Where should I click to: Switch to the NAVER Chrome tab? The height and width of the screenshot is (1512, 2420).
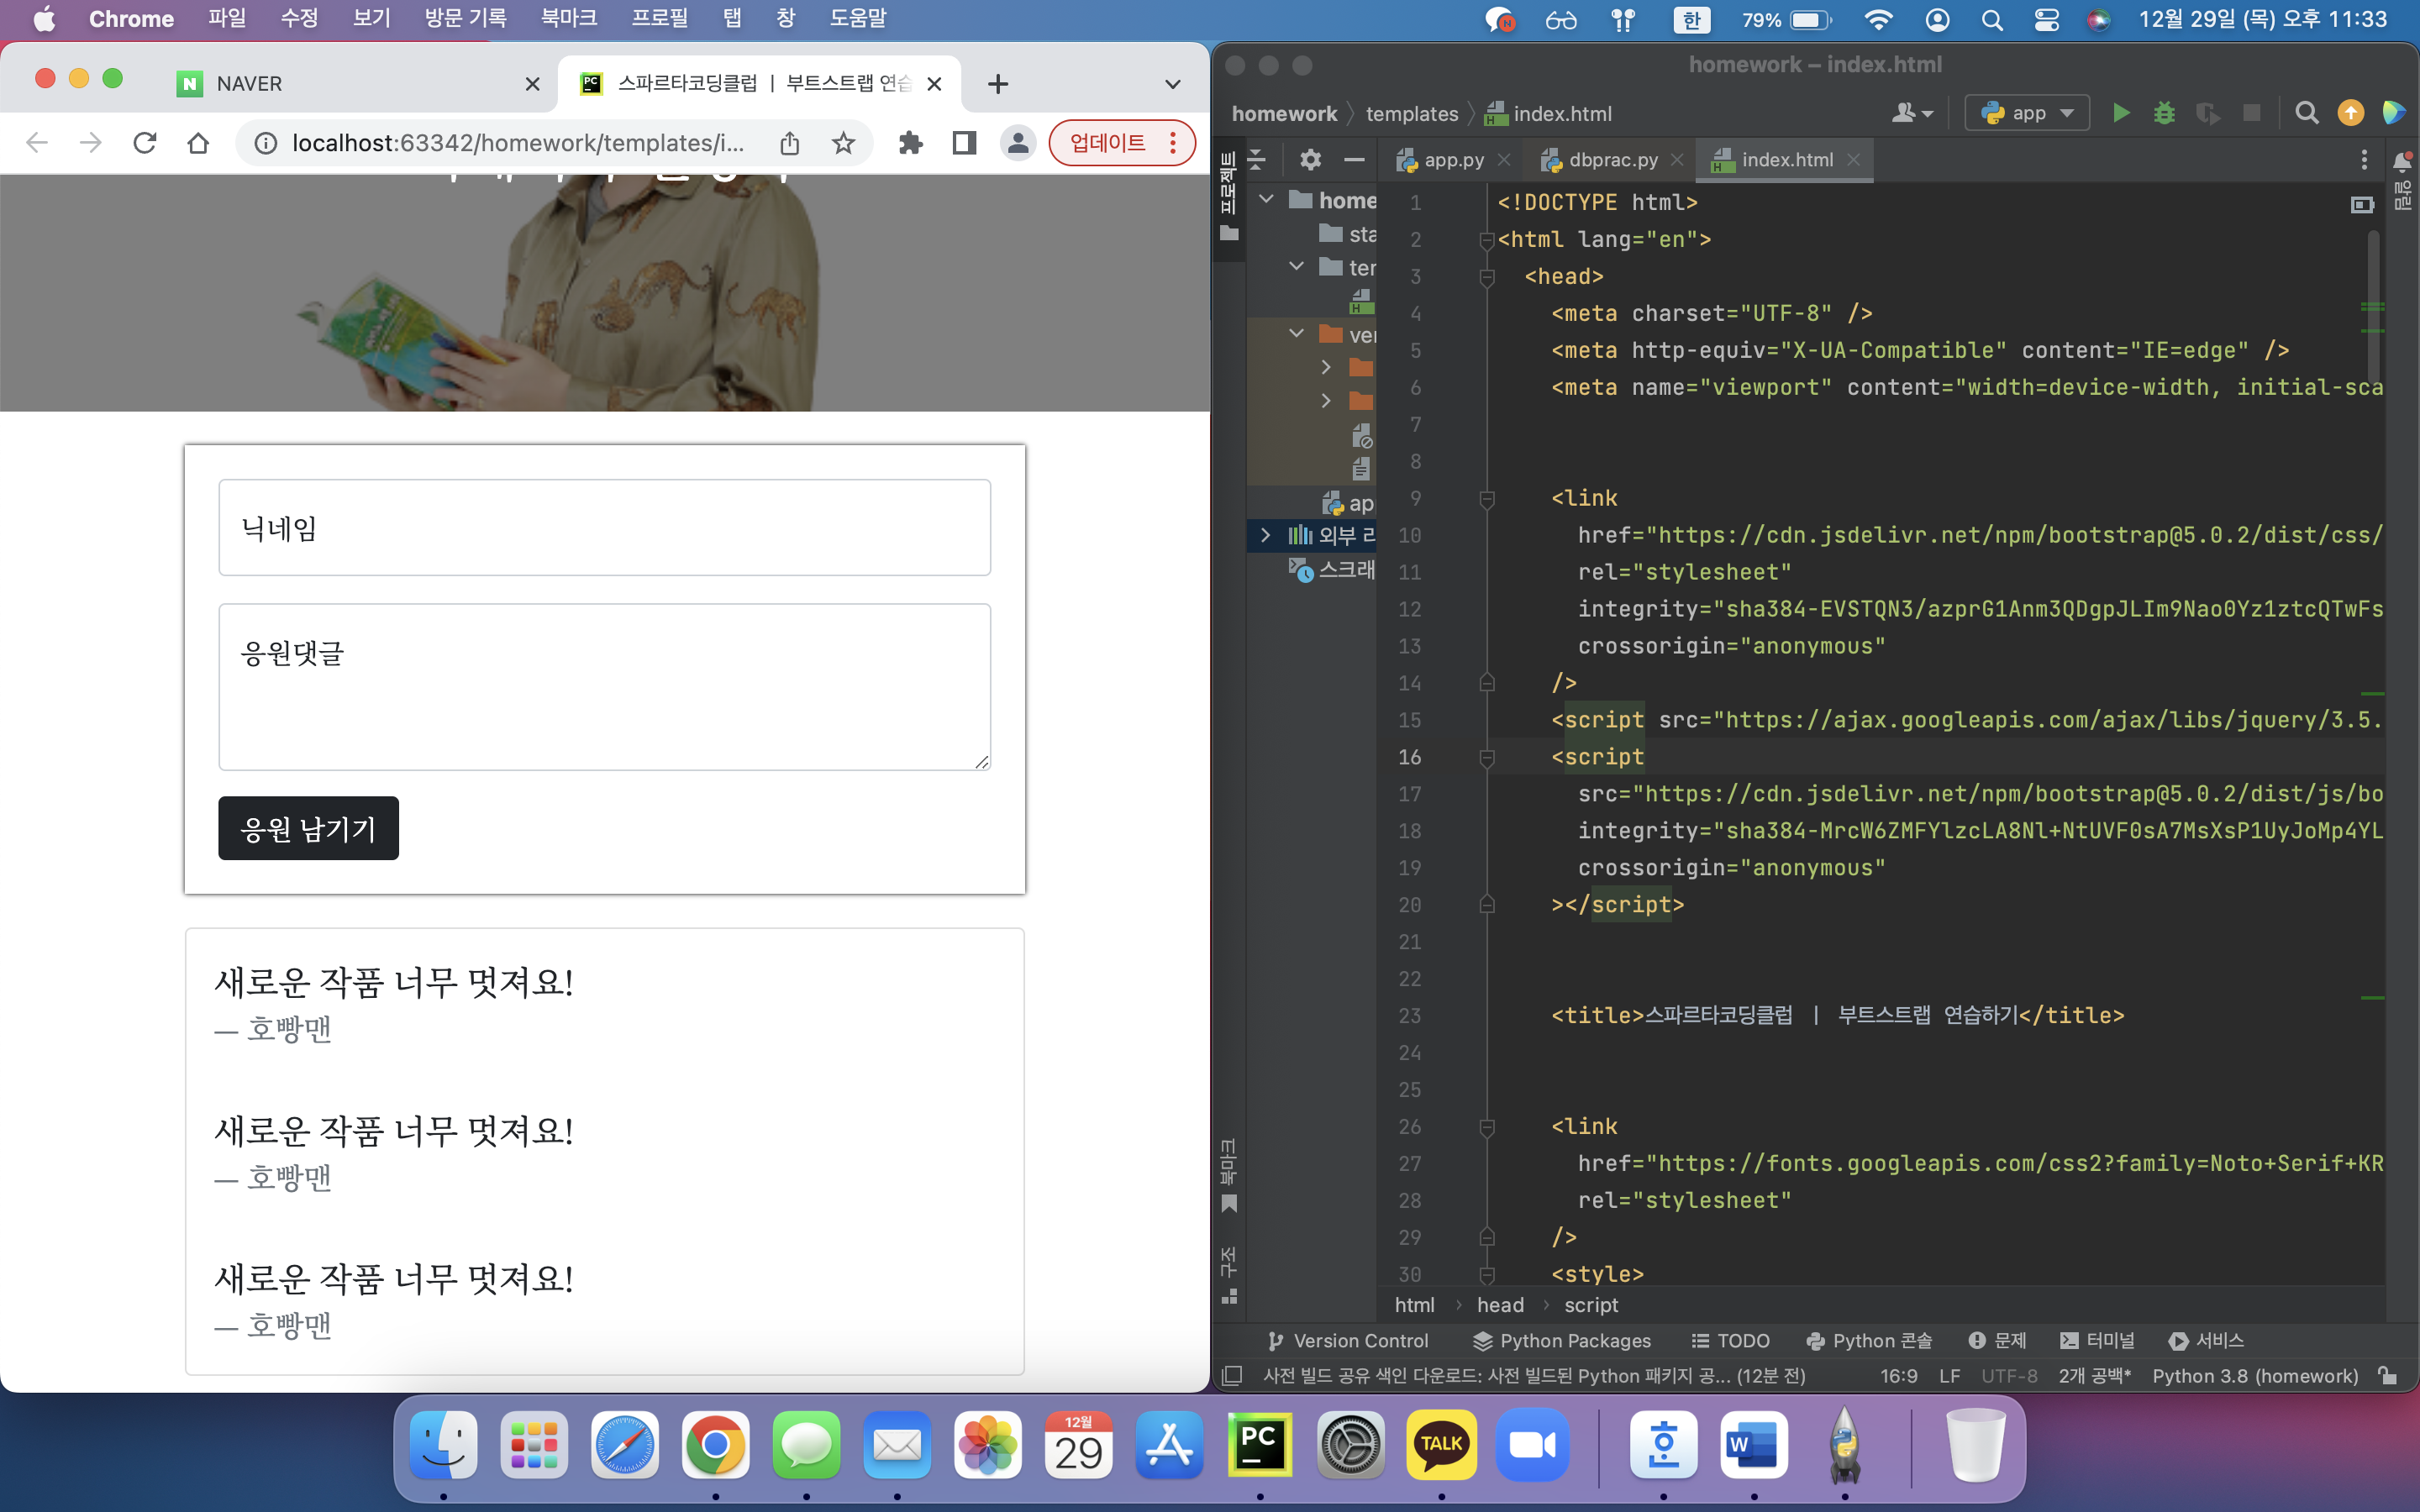[x=357, y=84]
